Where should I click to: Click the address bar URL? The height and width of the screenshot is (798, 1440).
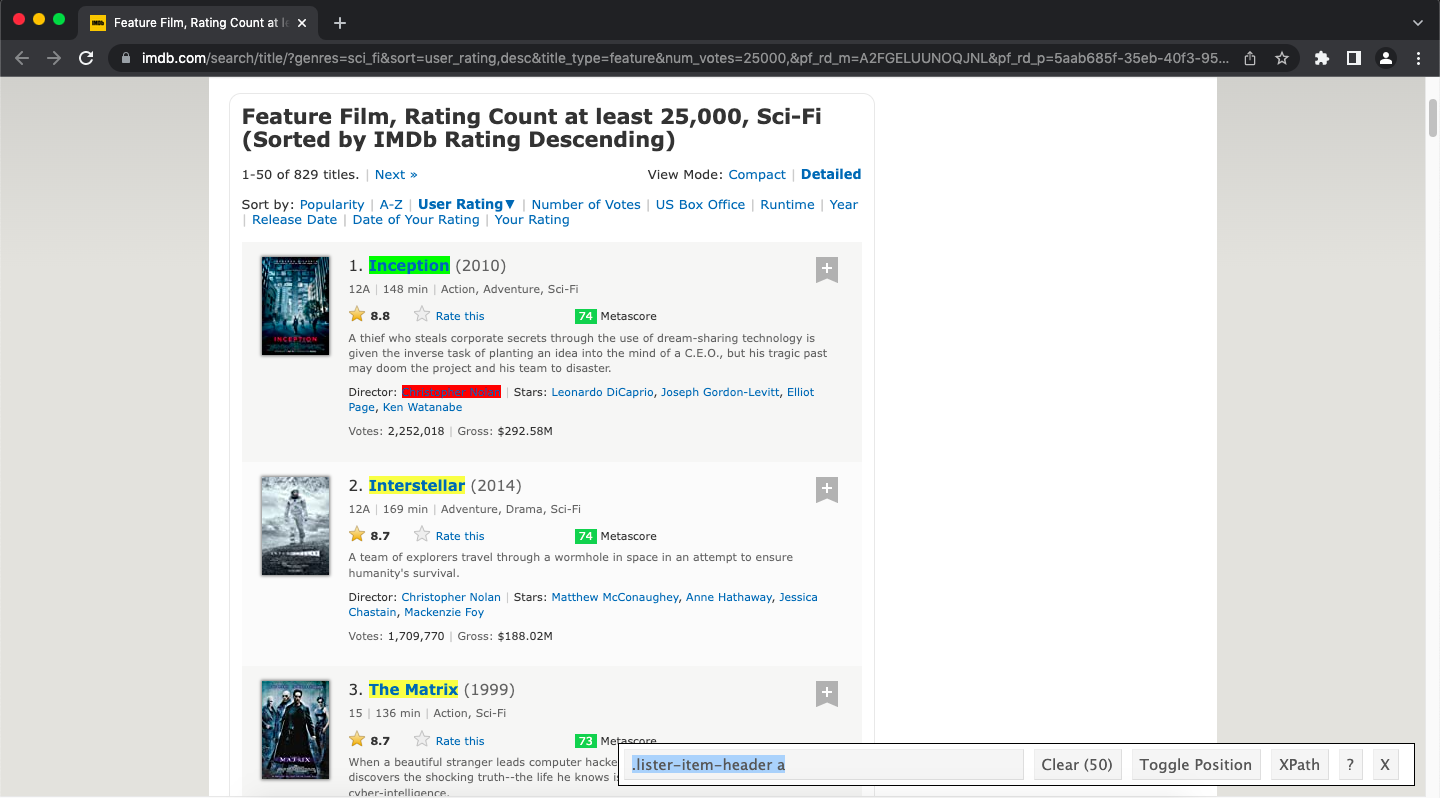click(x=685, y=58)
